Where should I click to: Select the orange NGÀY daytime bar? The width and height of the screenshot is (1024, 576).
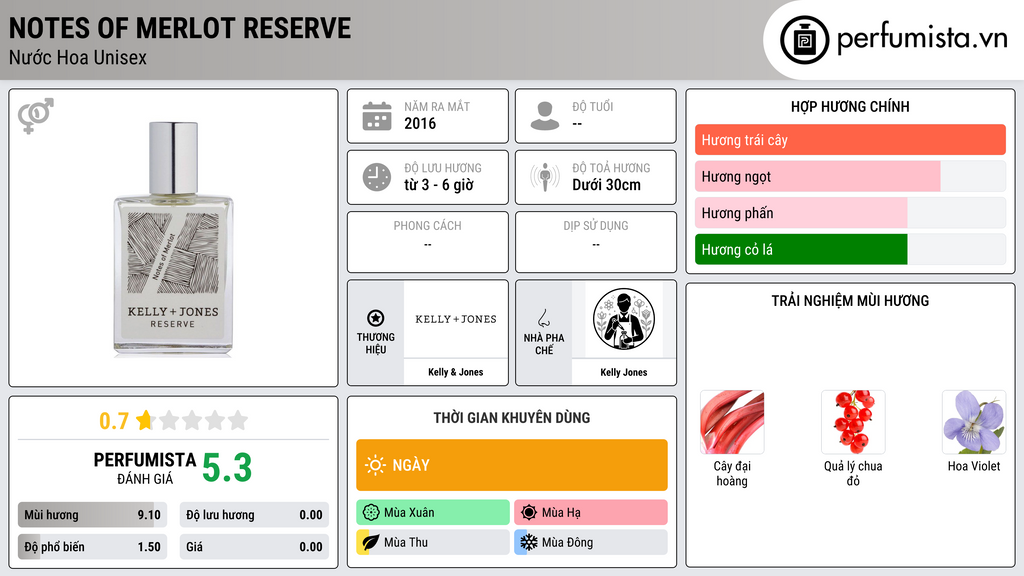[x=512, y=465]
